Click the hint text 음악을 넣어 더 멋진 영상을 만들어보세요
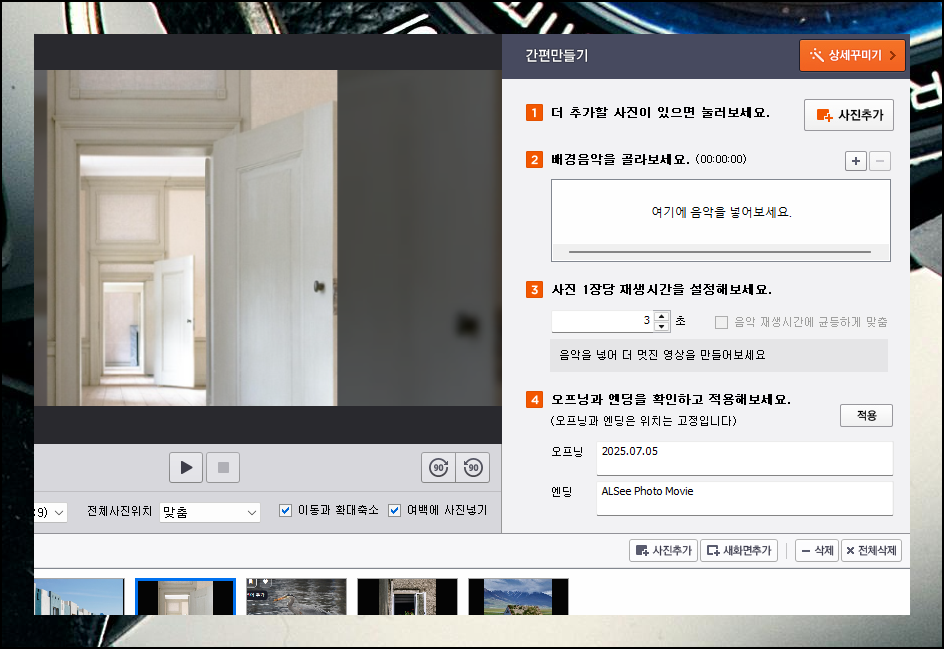Image resolution: width=944 pixels, height=649 pixels. (x=662, y=355)
